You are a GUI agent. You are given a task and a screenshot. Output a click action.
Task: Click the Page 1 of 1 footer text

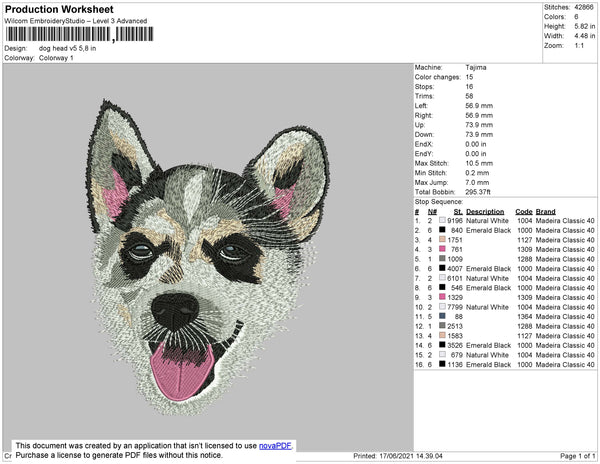point(573,456)
